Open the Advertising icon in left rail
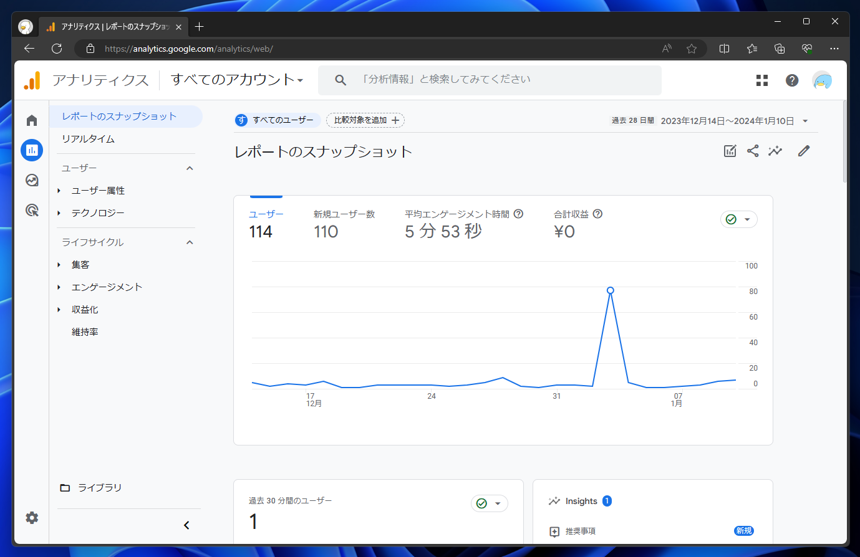 [32, 210]
